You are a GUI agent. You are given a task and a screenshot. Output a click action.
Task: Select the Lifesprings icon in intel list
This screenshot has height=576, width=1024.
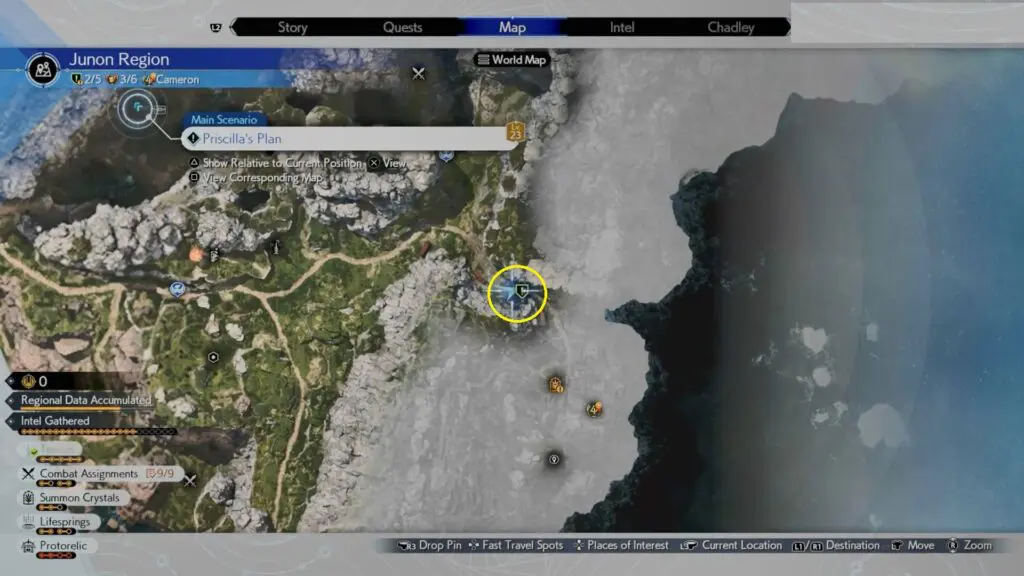click(x=27, y=522)
